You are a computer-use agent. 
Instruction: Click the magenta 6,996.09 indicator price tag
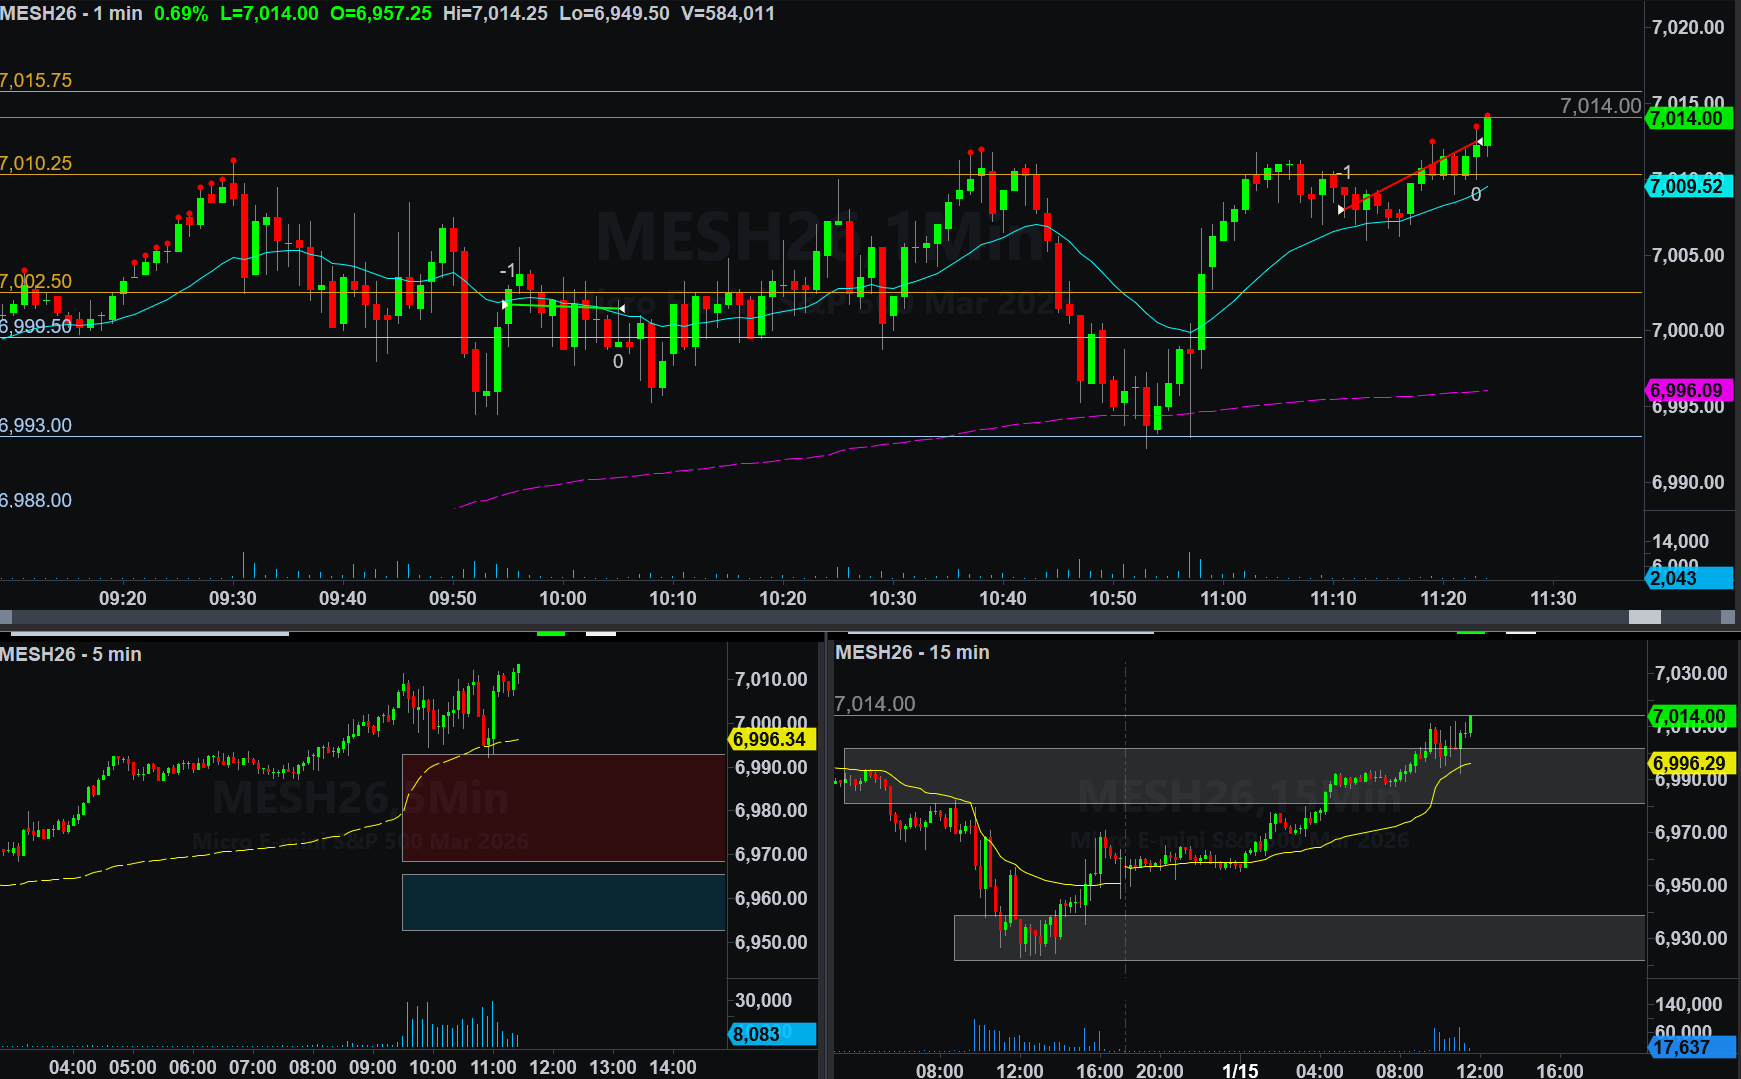click(1688, 391)
